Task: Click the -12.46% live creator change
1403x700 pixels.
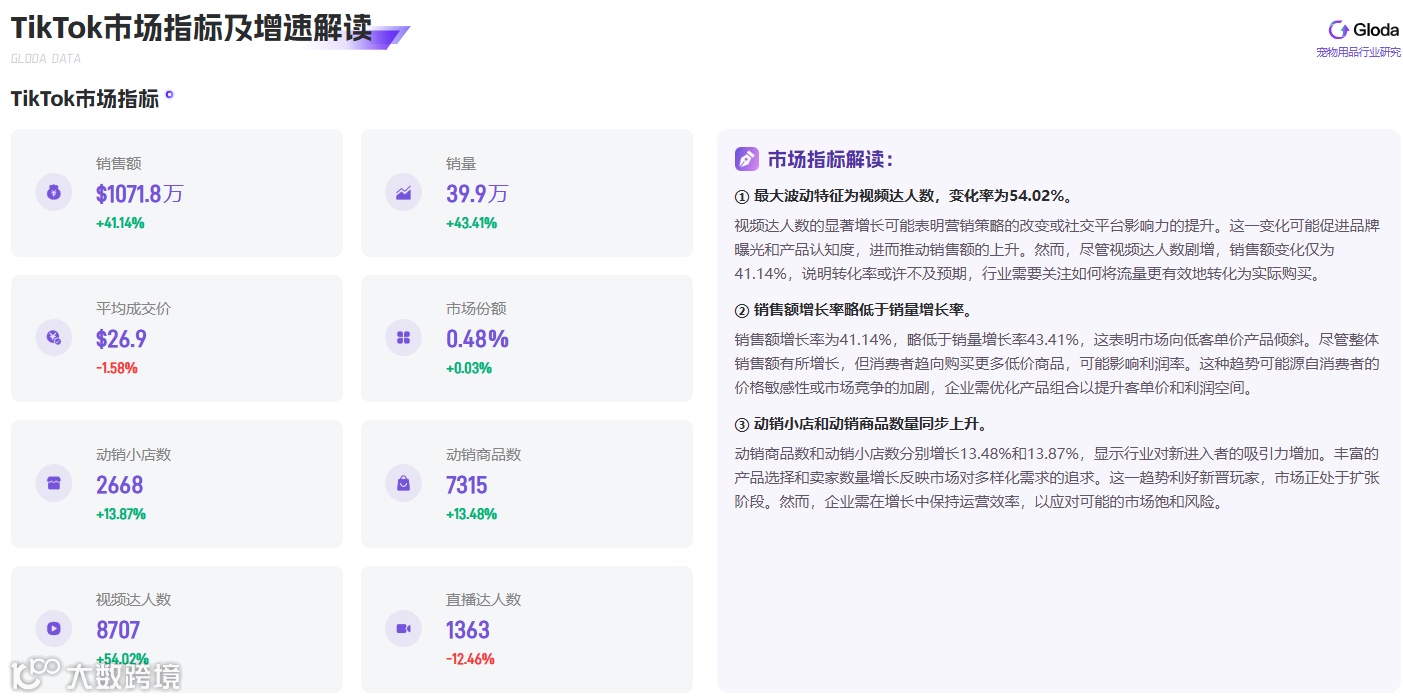Action: (470, 659)
